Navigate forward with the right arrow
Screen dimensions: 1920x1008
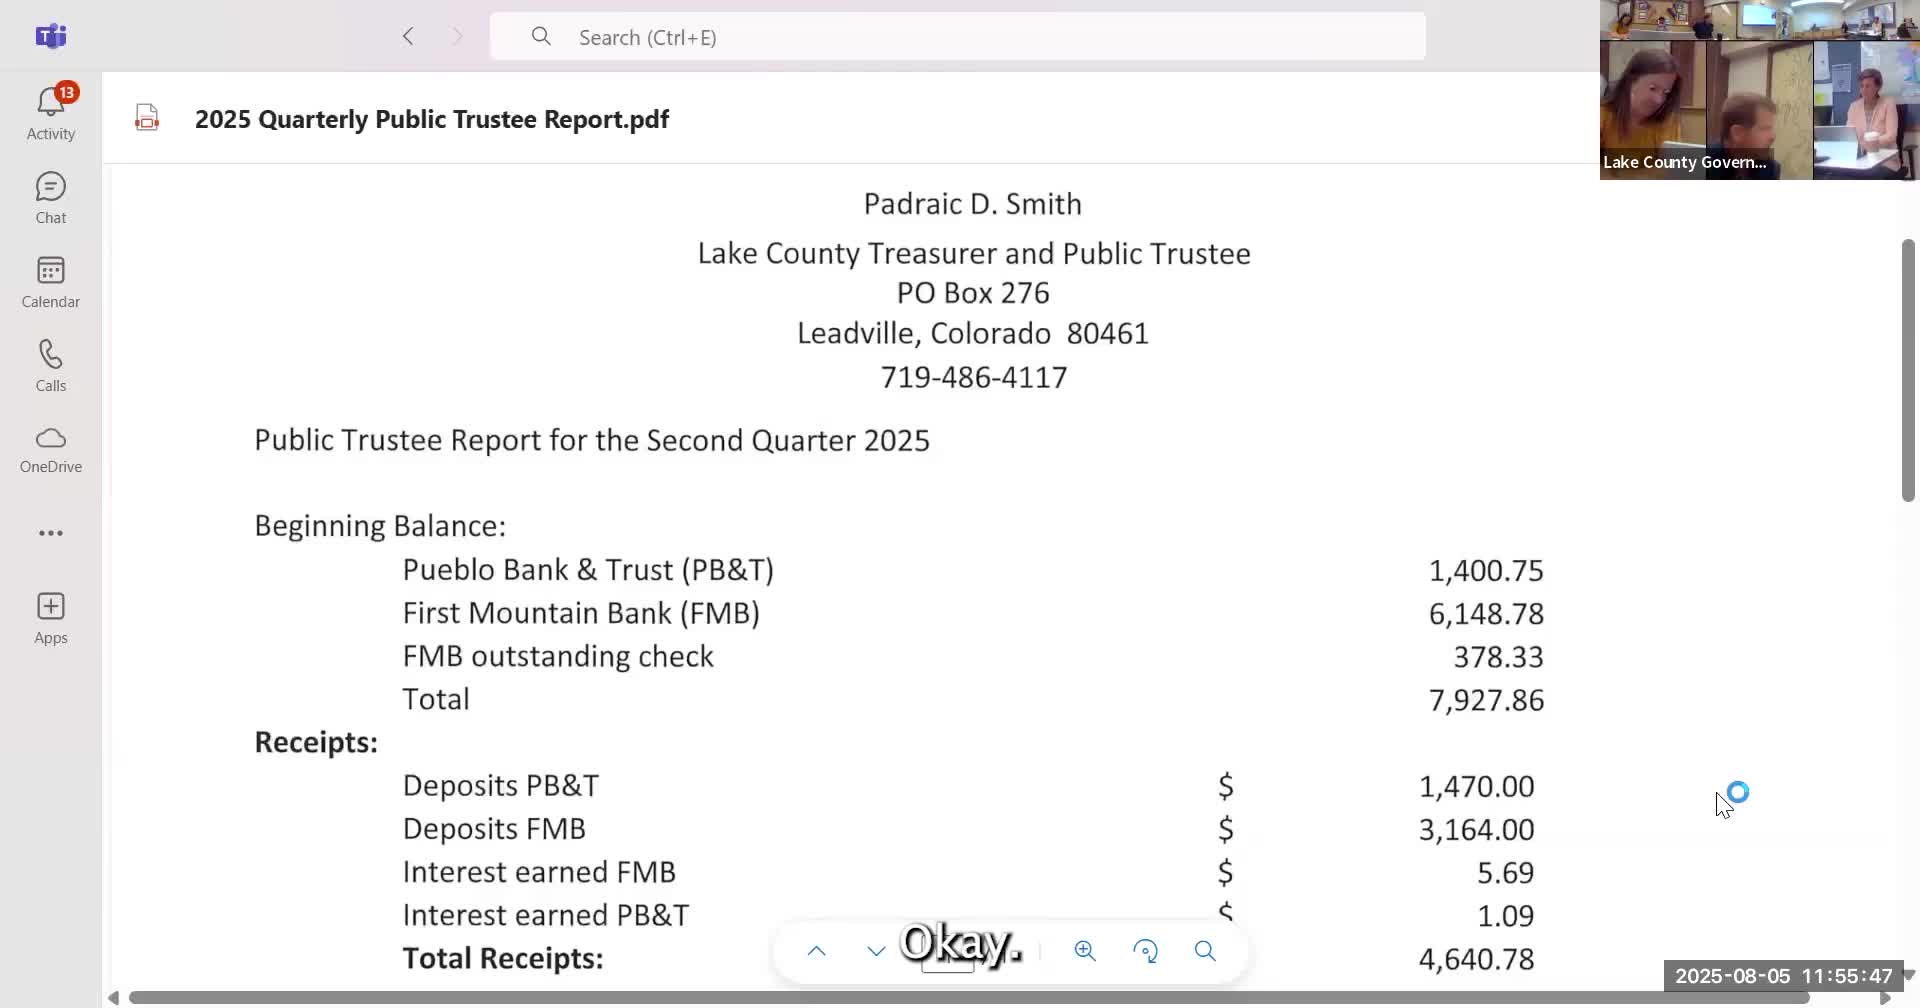pyautogui.click(x=457, y=37)
